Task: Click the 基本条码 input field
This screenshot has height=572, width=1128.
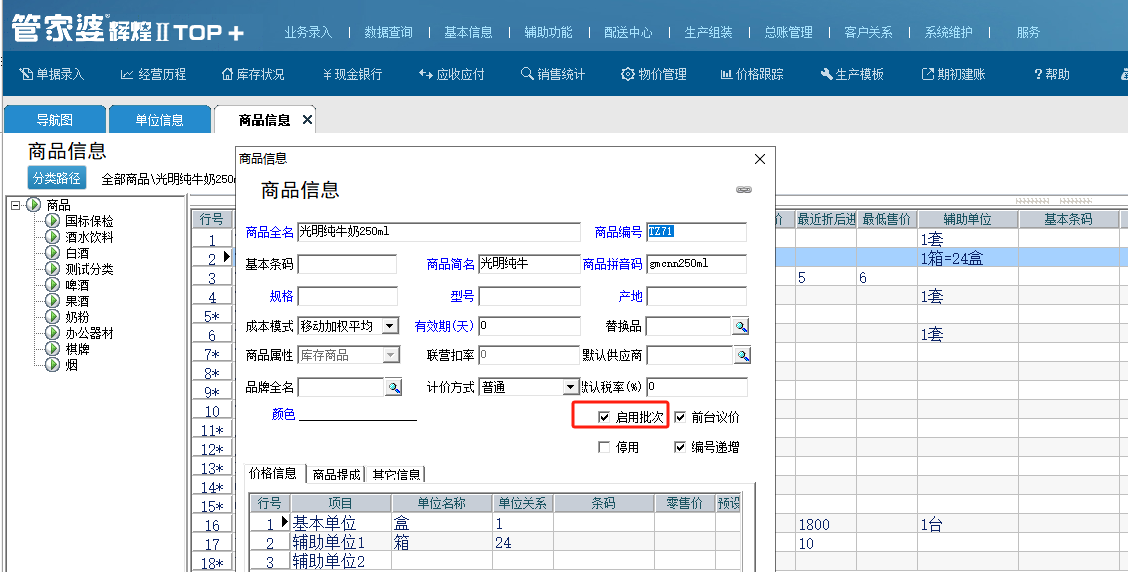Action: coord(347,264)
